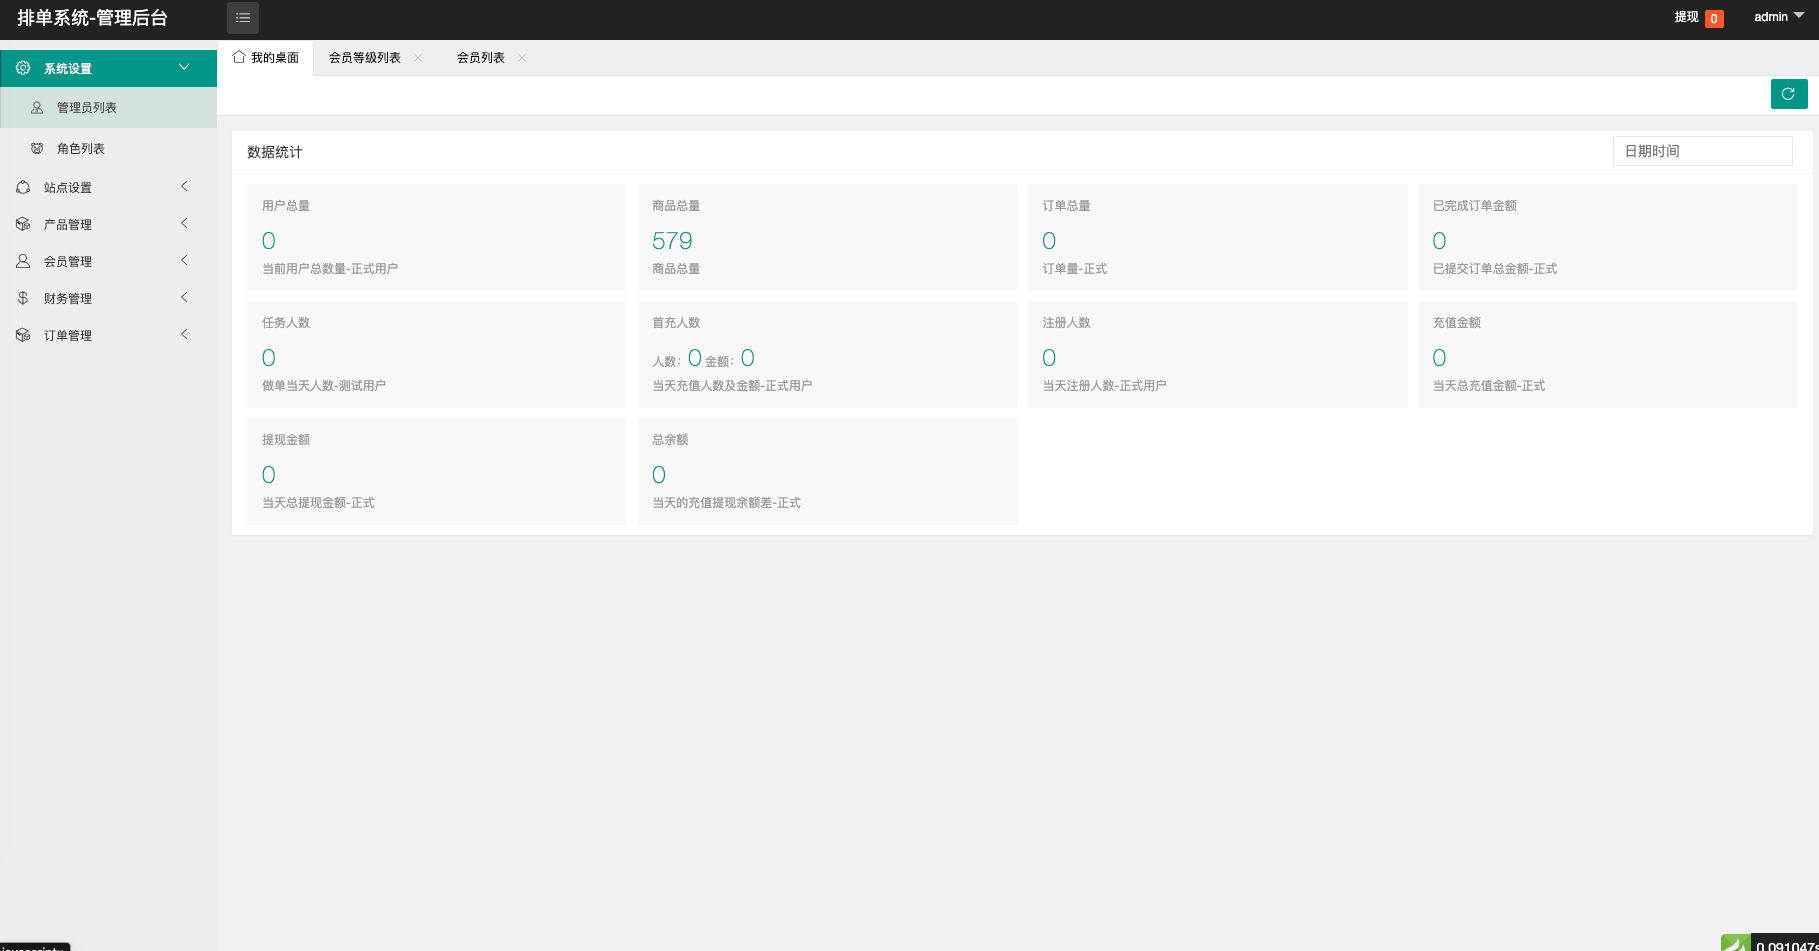Screen dimensions: 1819x951
Task: Close the 会员列表 tab
Action: point(522,58)
